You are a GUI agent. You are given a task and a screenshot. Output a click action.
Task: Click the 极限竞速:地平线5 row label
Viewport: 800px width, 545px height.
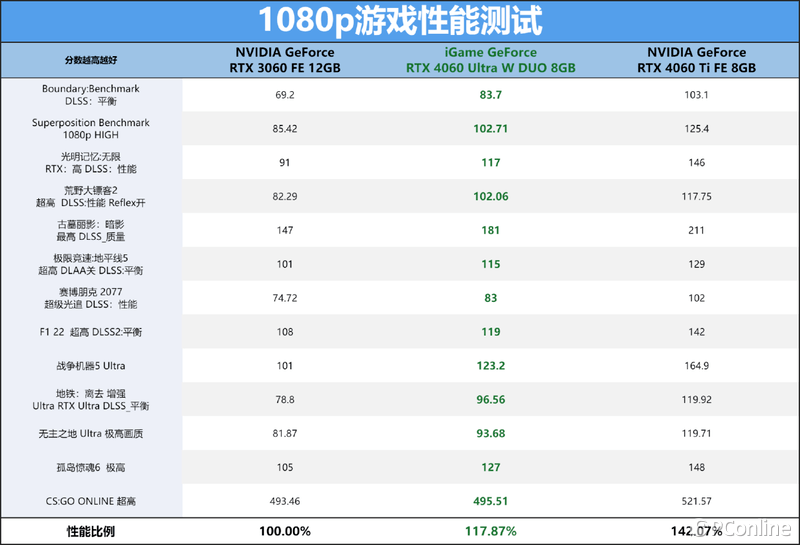91,264
